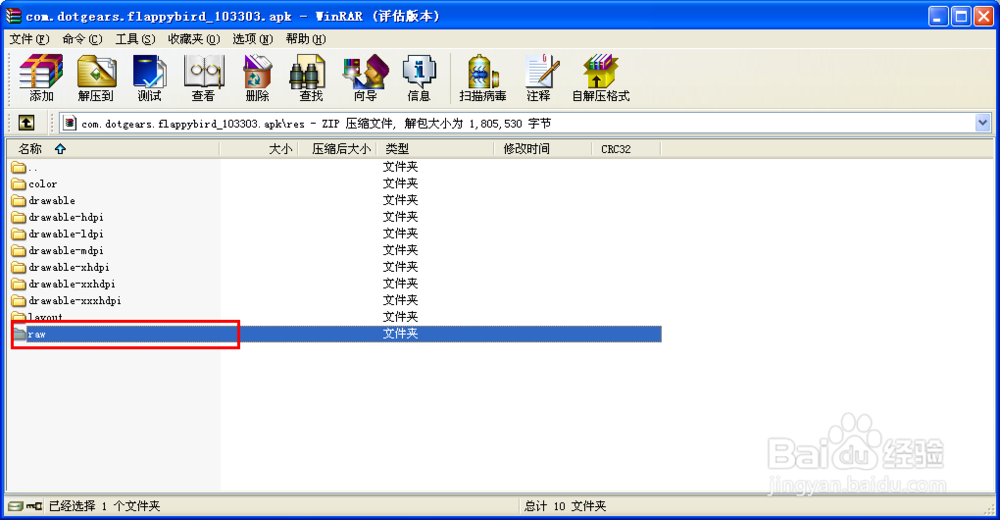Click the SFX (自解压格式) toolbar icon
The width and height of the screenshot is (1000, 520).
pyautogui.click(x=601, y=78)
